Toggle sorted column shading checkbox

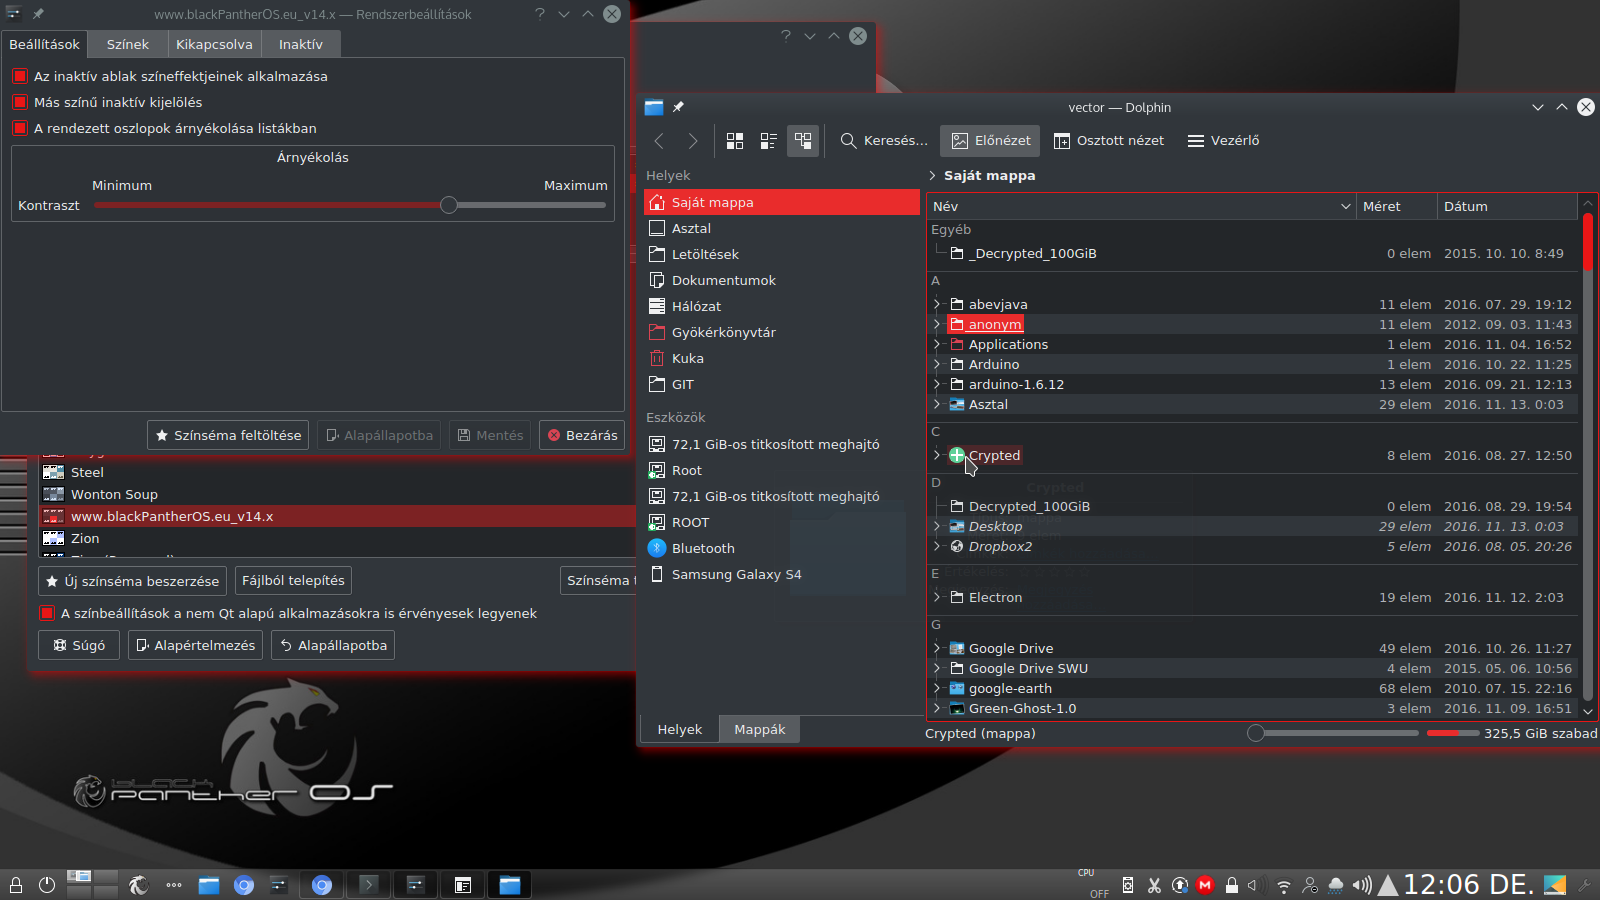(x=19, y=128)
